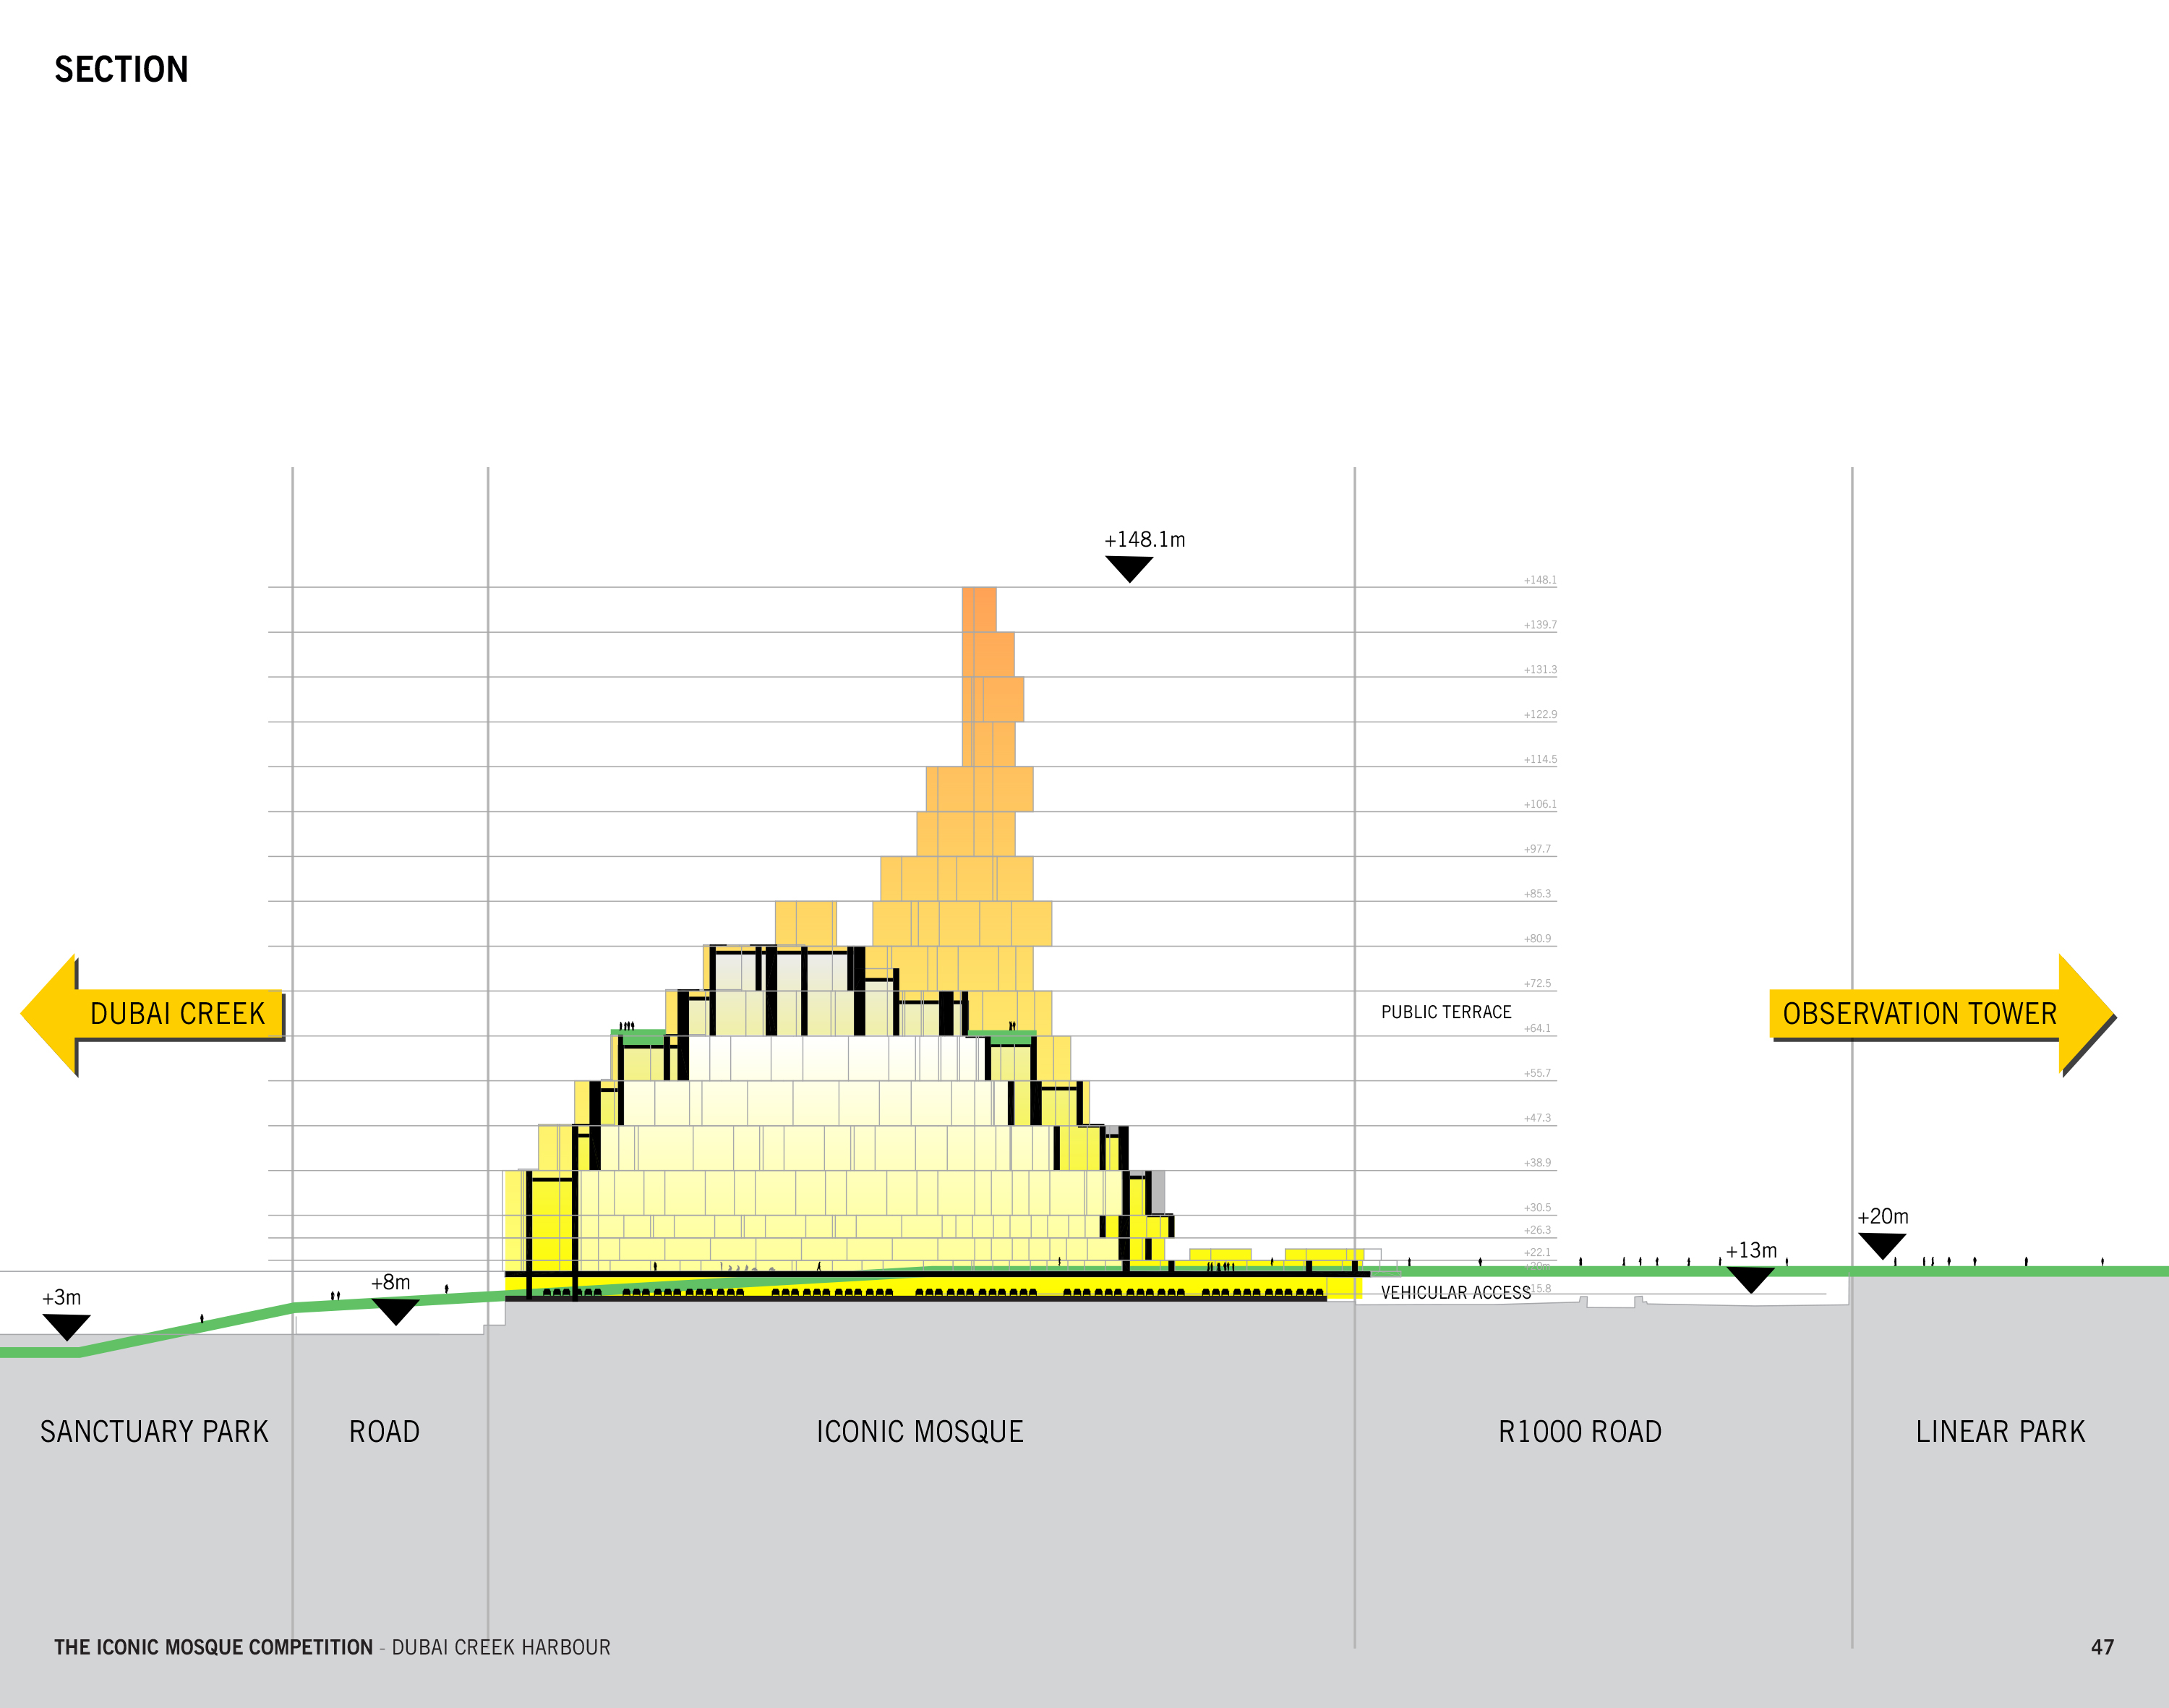Select the R1000 ROAD zone label
Viewport: 2169px width, 1708px height.
[x=1580, y=1431]
